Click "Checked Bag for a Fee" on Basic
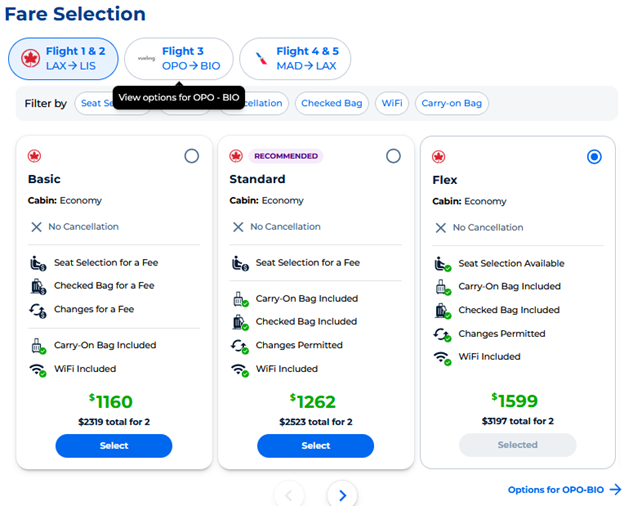This screenshot has width=624, height=506. (104, 286)
